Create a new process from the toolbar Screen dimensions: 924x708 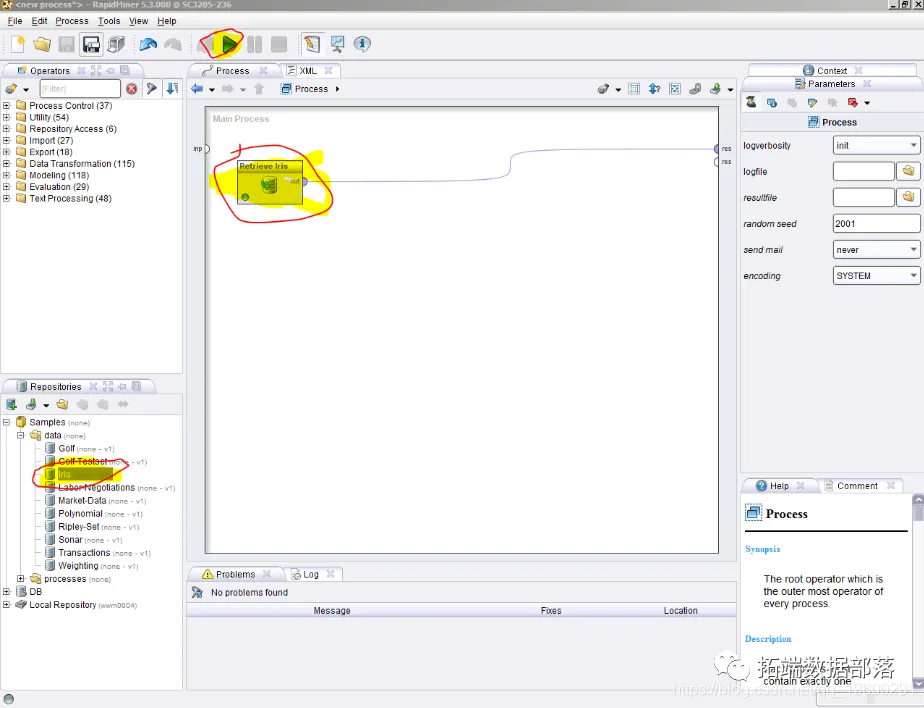[x=18, y=44]
